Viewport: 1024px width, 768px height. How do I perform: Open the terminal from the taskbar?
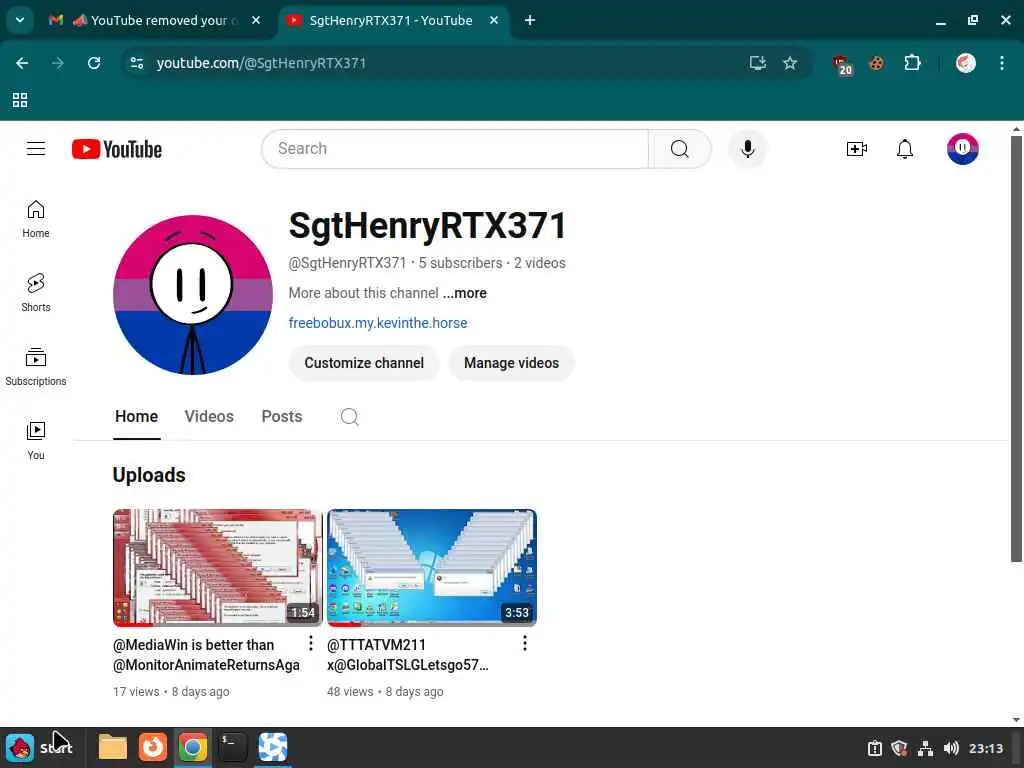point(232,747)
